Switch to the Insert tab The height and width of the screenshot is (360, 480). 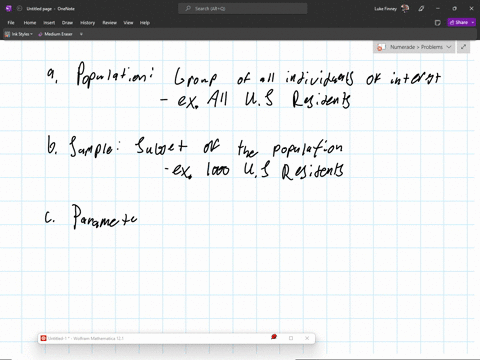pos(49,23)
